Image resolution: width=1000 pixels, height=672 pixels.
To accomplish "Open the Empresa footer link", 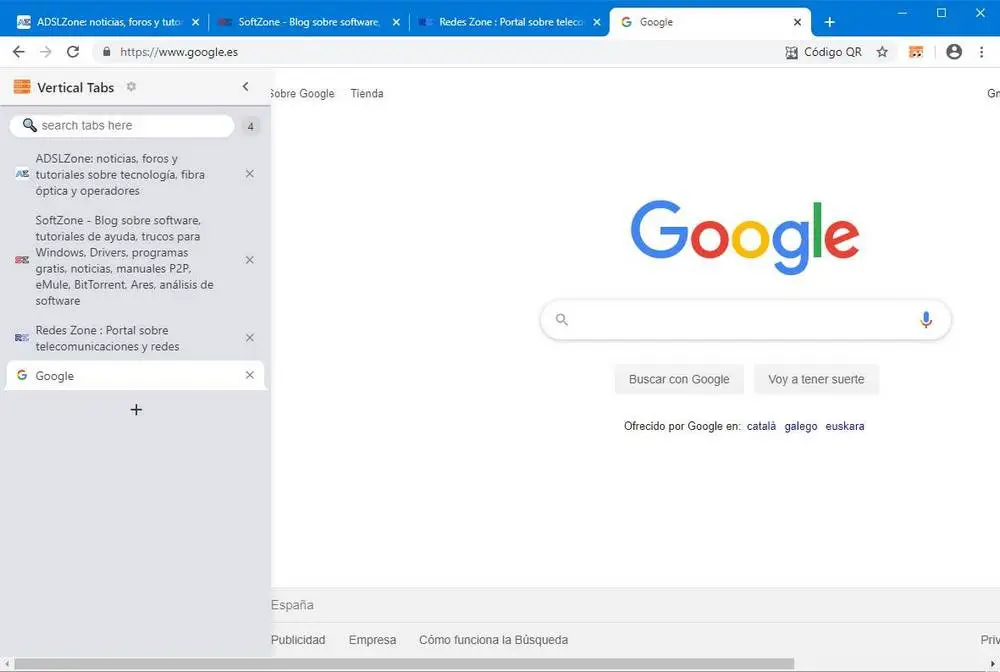I will [372, 639].
